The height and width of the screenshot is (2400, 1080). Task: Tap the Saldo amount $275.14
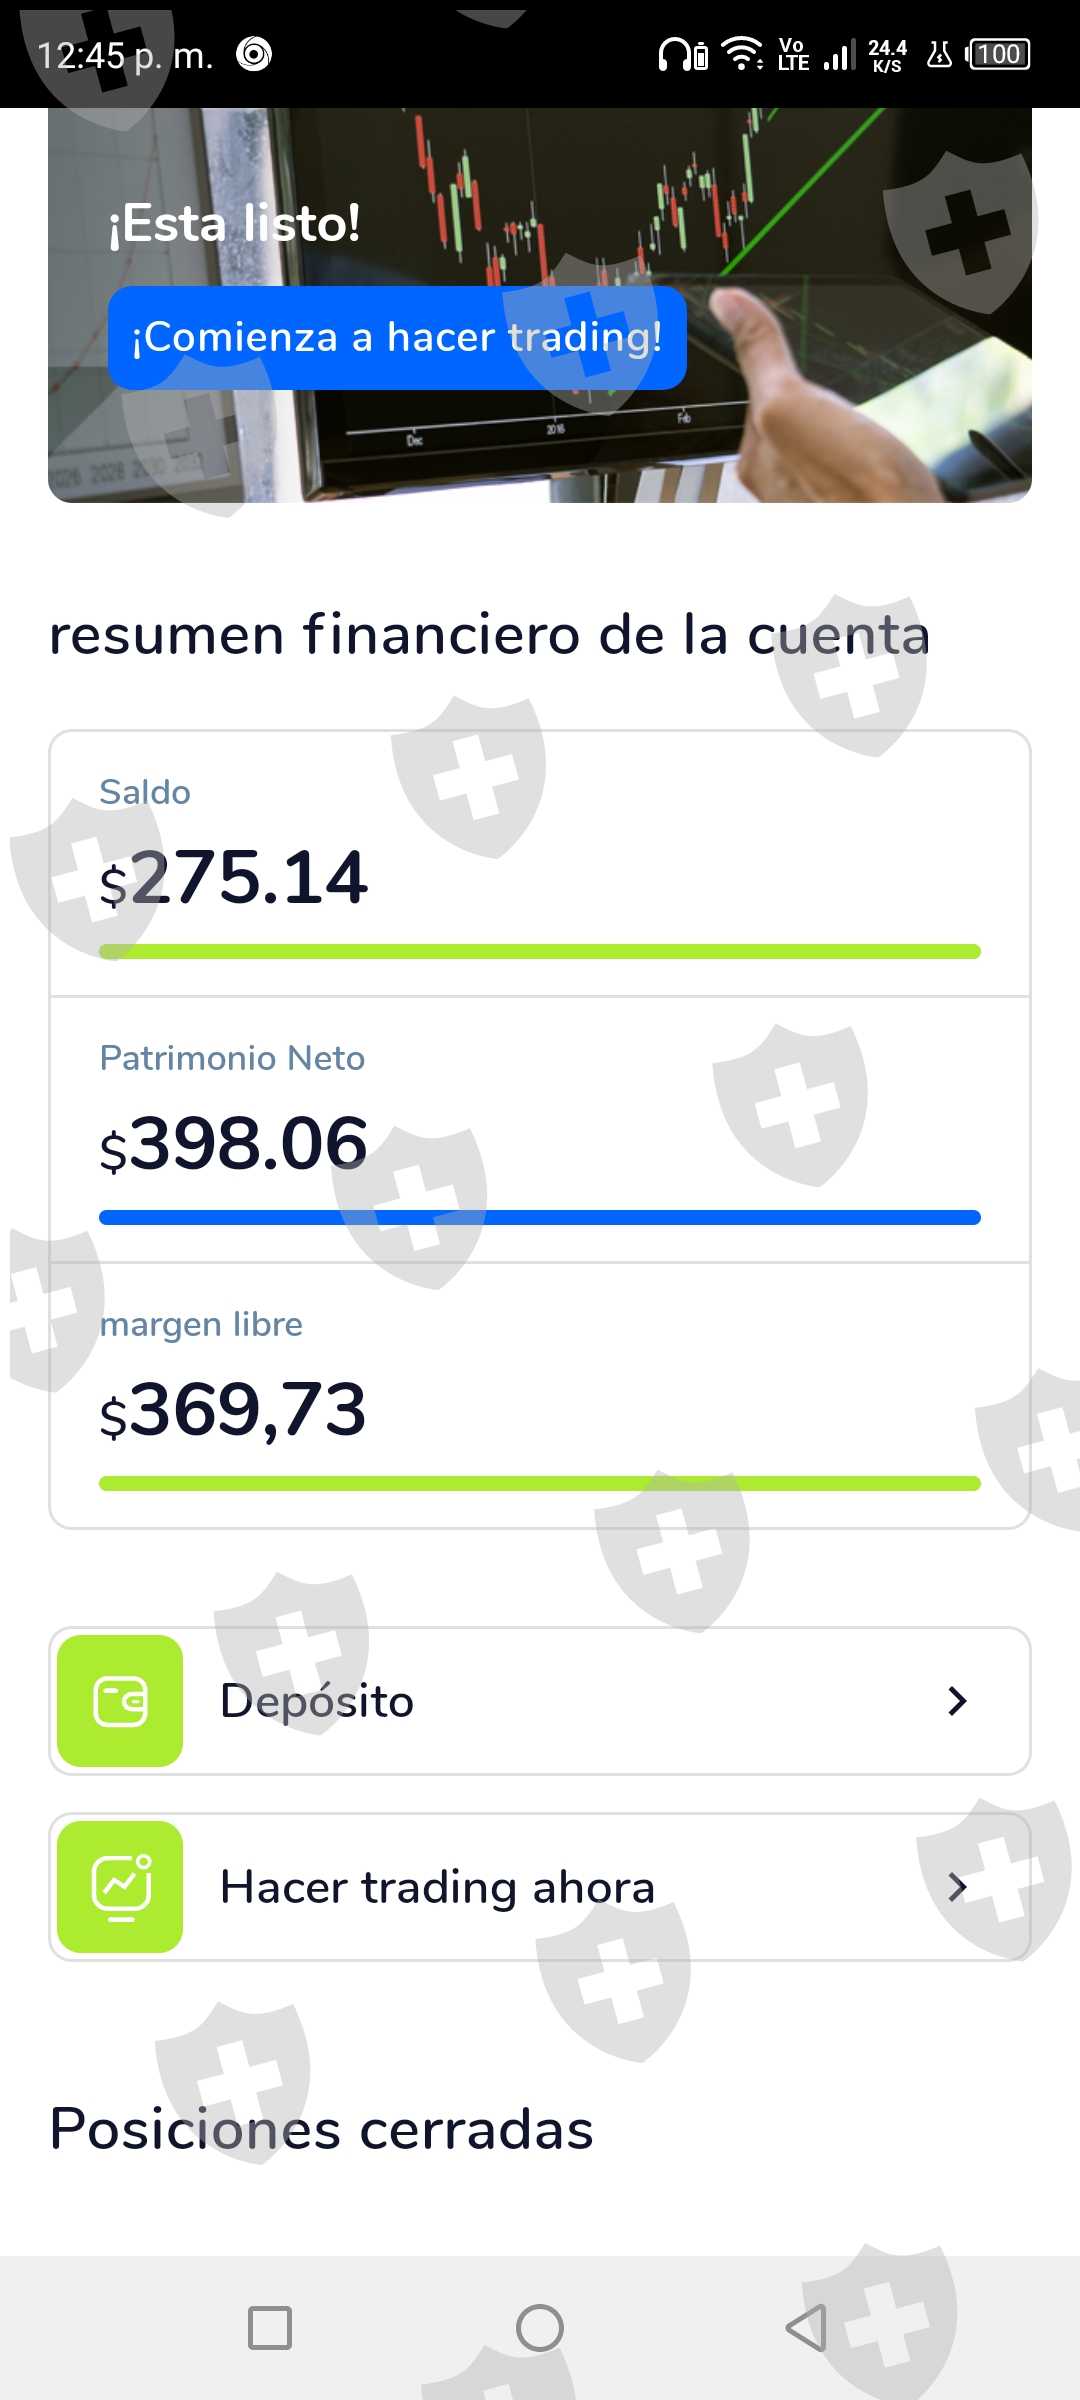pyautogui.click(x=234, y=879)
